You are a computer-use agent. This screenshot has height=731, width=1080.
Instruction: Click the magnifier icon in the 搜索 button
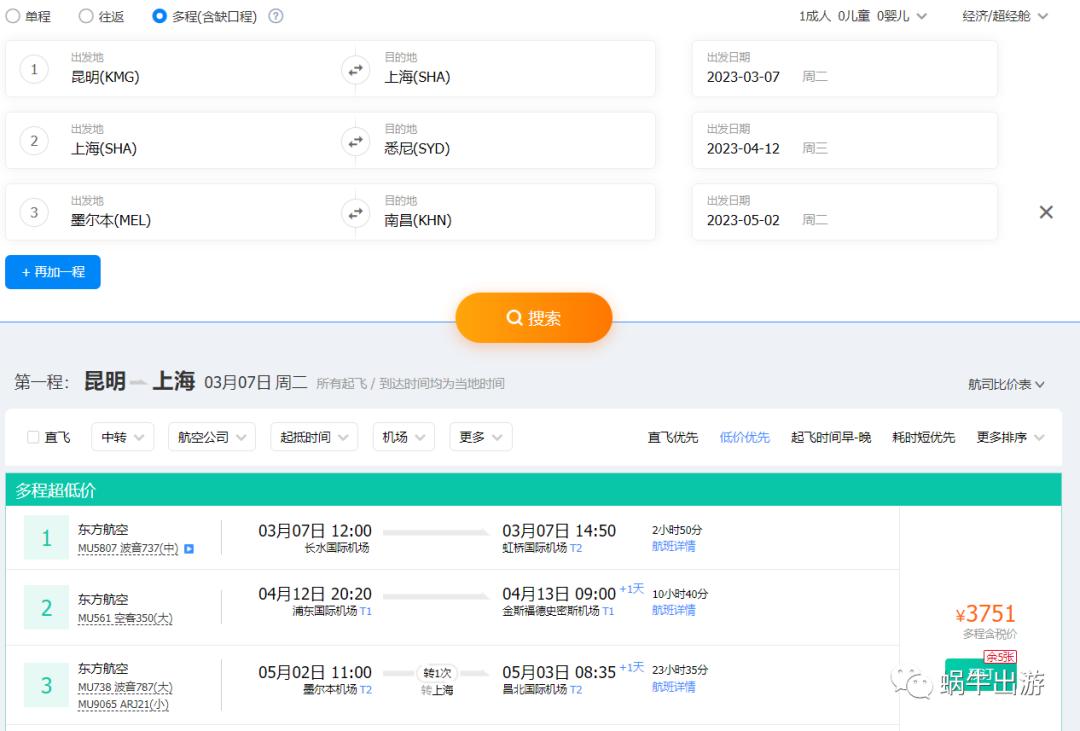[x=514, y=317]
